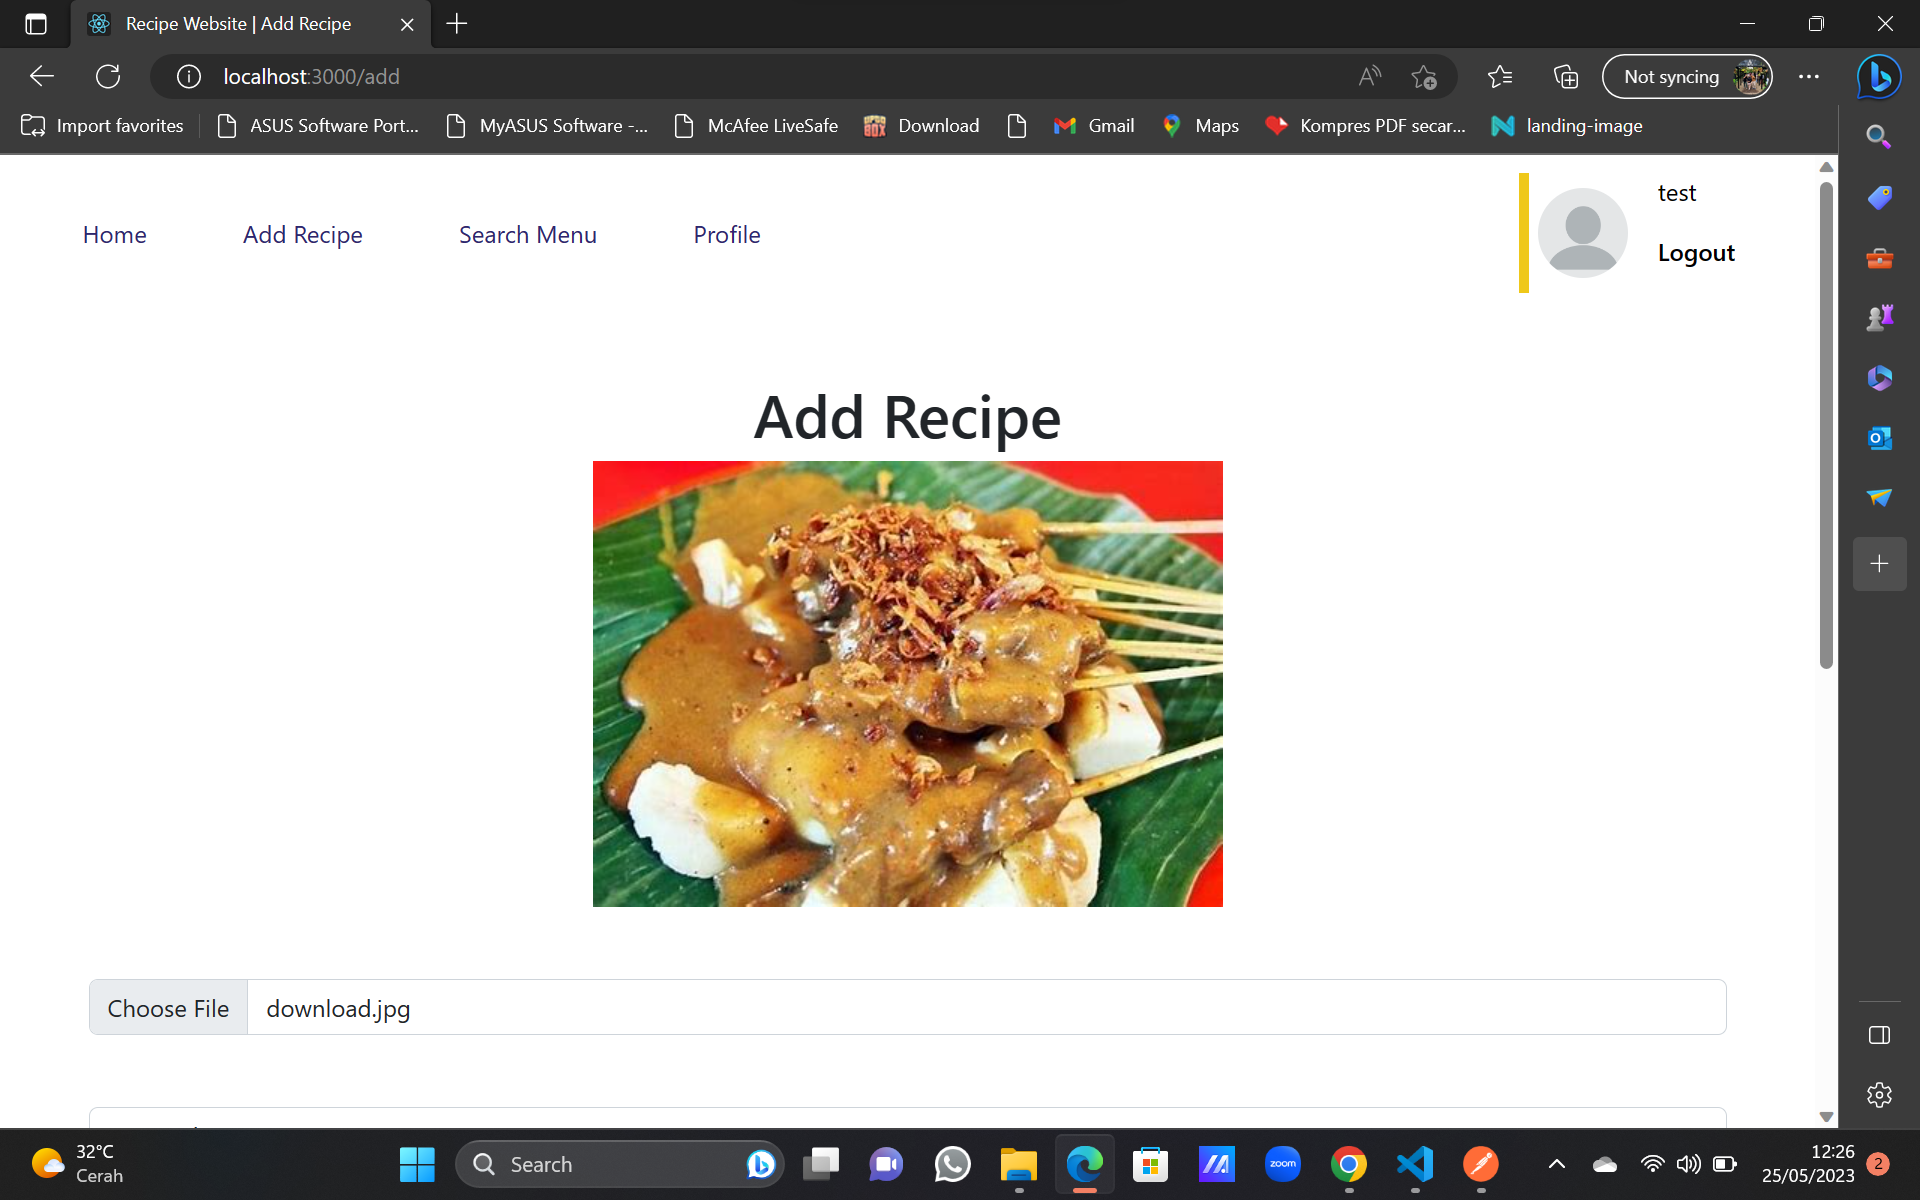This screenshot has width=1920, height=1200.
Task: Add this page to favorites
Action: coord(1424,76)
